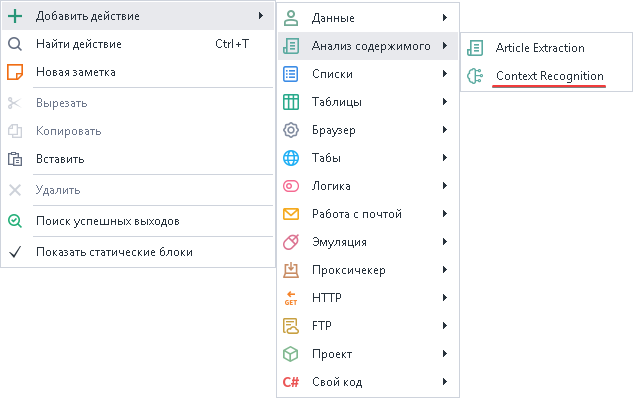
Task: Click the document icon beside Анализ содержимого
Action: click(x=291, y=46)
